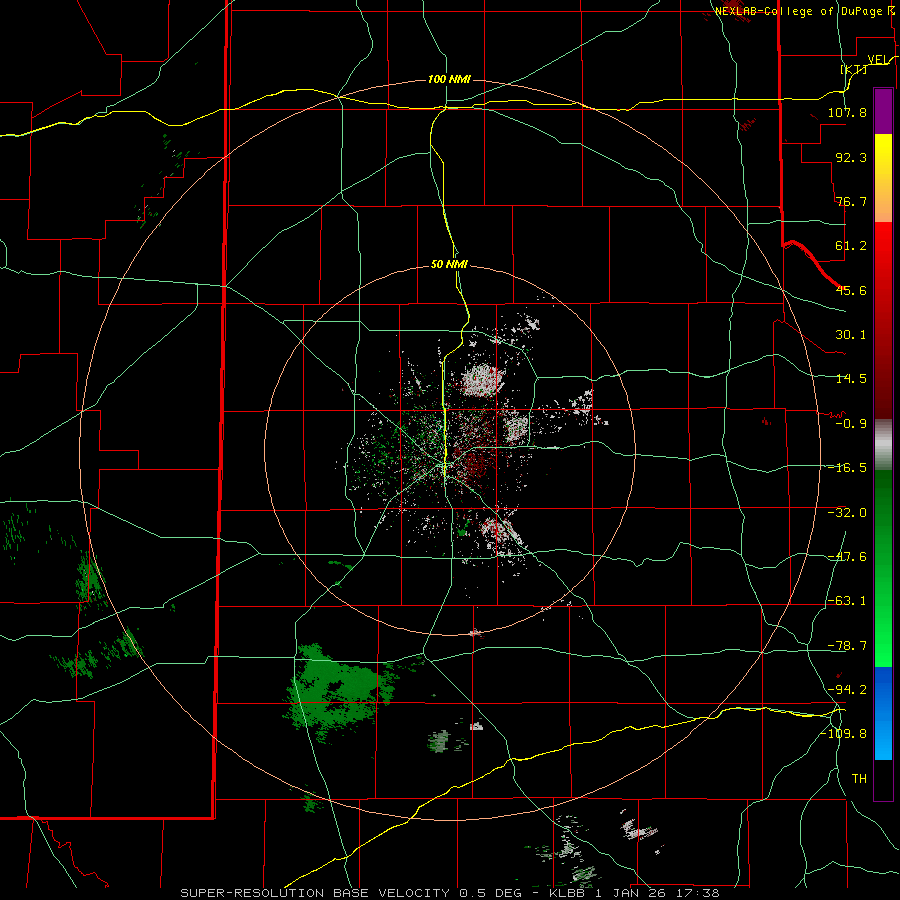Click the -109.8 legend value

click(844, 734)
